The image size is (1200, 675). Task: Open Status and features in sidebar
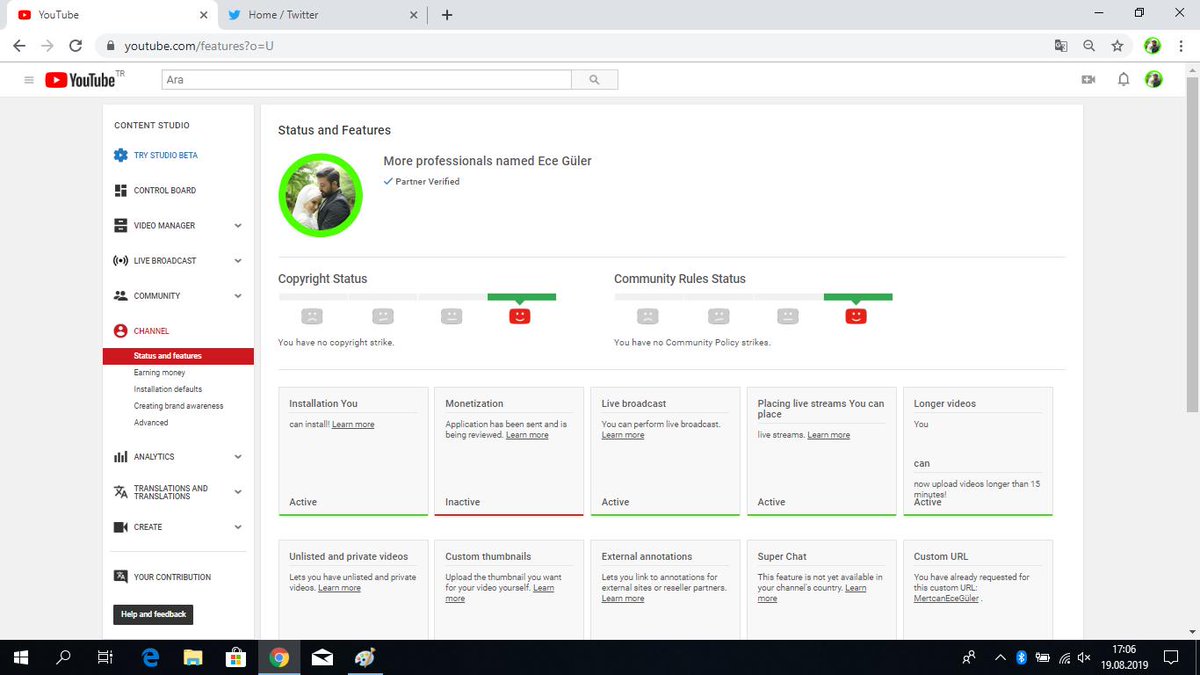178,356
